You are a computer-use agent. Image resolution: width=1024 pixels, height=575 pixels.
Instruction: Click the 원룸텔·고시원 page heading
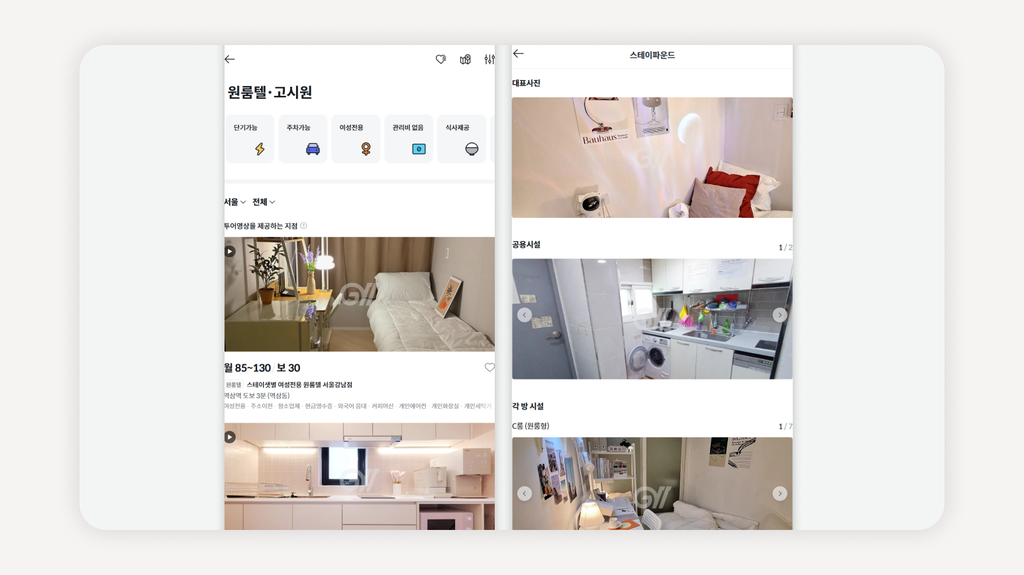click(270, 92)
